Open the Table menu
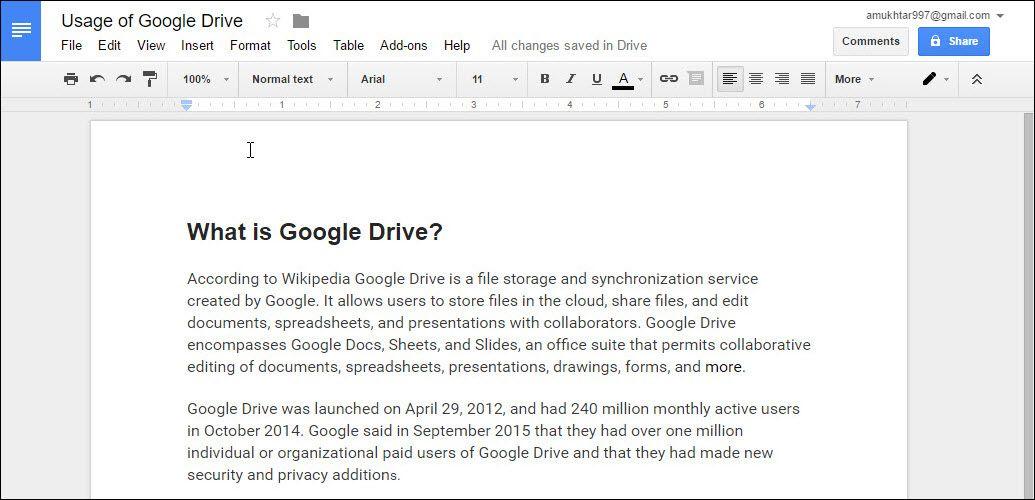This screenshot has width=1035, height=500. 349,46
